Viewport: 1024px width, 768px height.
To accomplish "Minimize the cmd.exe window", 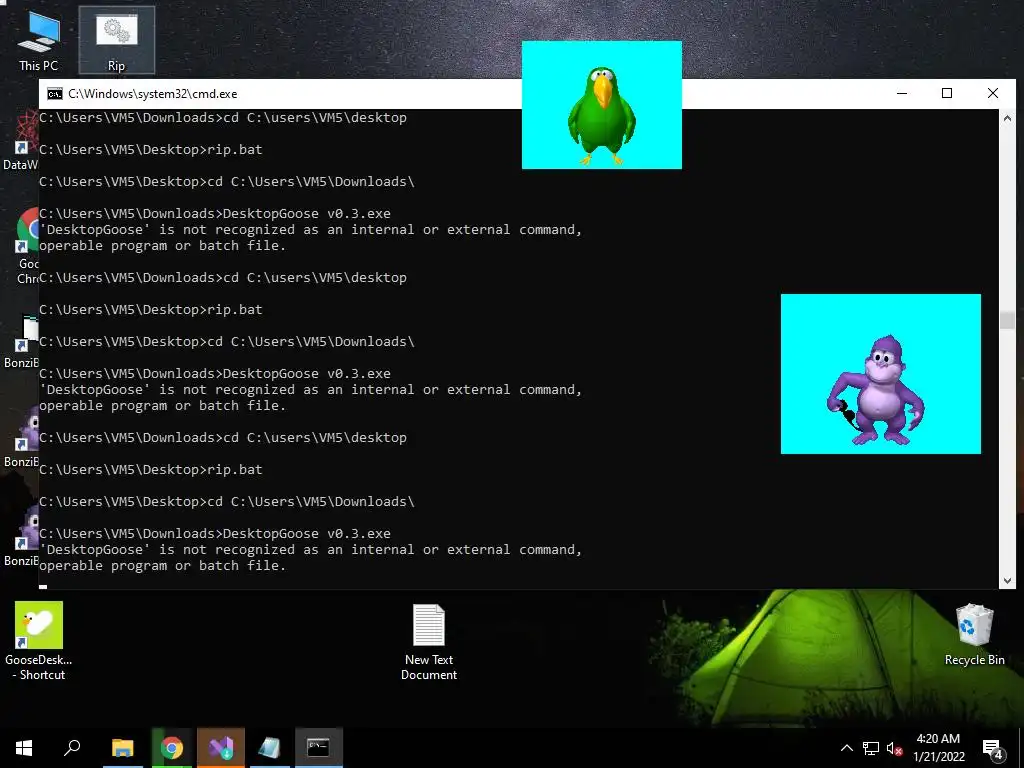I will (x=902, y=93).
